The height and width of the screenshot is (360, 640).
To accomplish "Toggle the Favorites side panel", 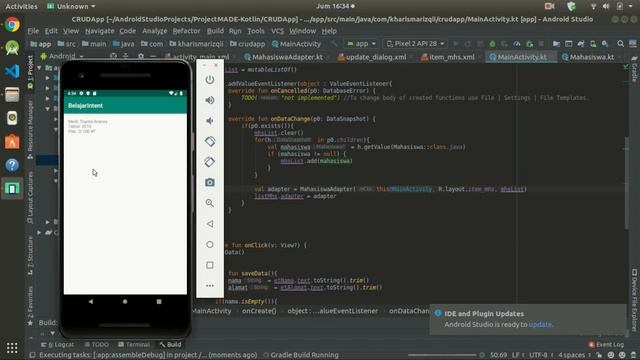I will click(30, 305).
